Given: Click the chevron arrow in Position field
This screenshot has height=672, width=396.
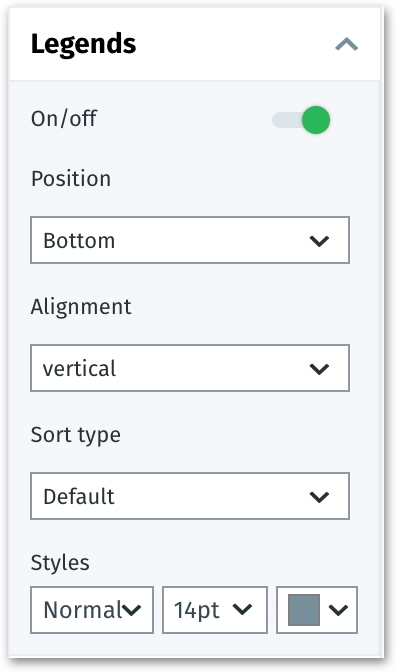Looking at the screenshot, I should pos(319,241).
